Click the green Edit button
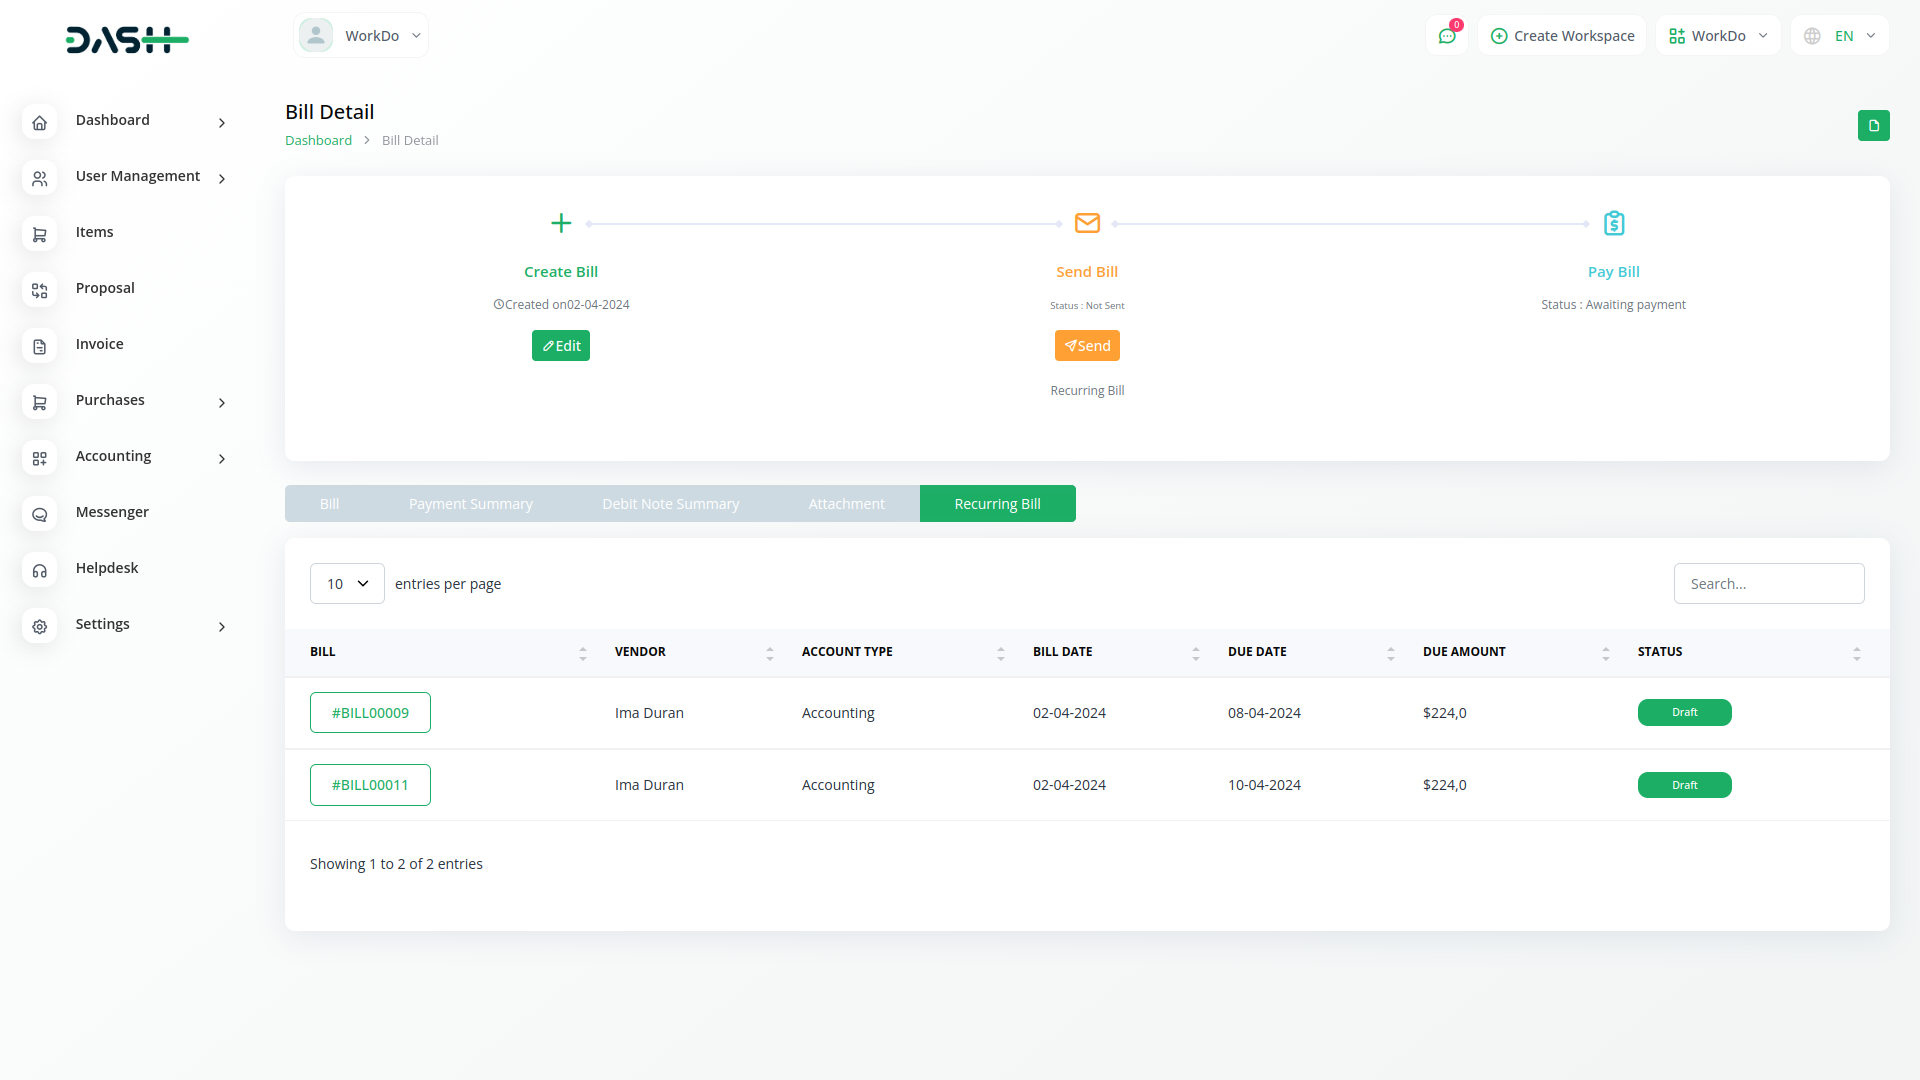1920x1080 pixels. pos(560,346)
